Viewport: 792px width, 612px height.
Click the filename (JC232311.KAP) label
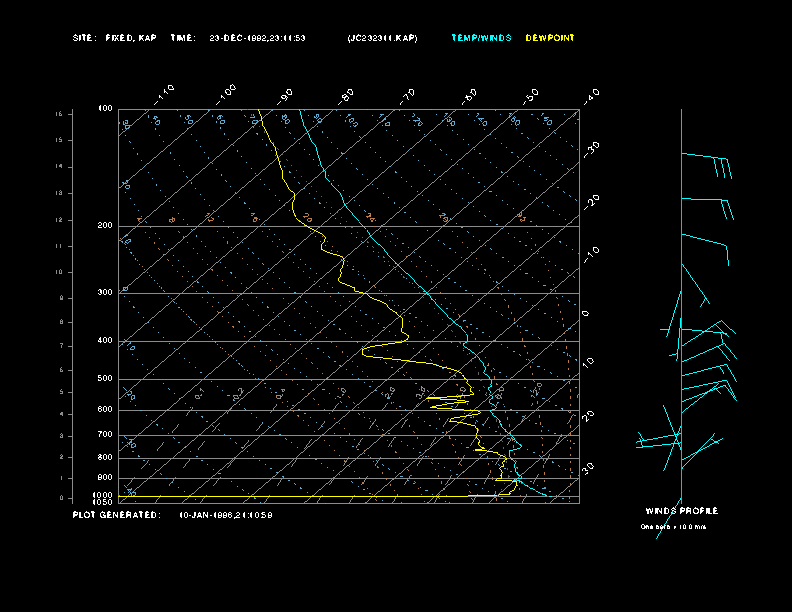(383, 38)
